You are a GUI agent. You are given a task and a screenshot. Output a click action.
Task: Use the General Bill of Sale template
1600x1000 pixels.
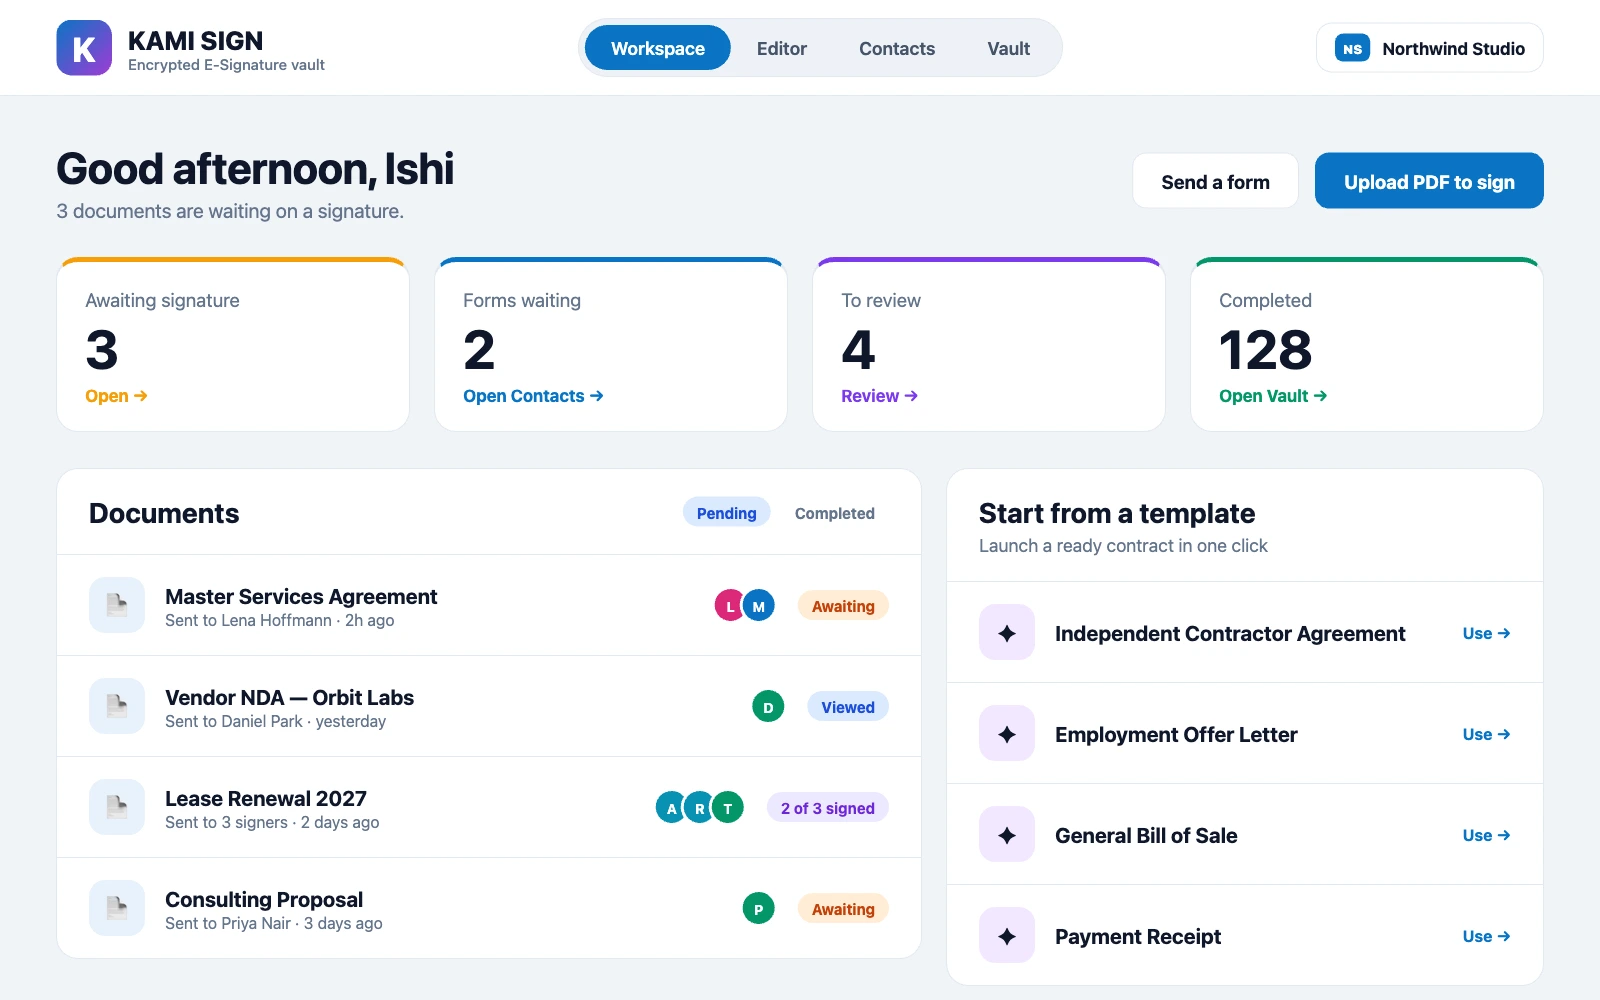pyautogui.click(x=1486, y=834)
